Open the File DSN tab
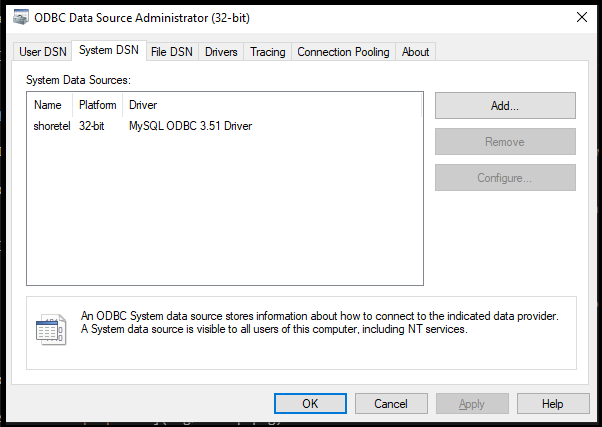The image size is (602, 427). point(172,52)
